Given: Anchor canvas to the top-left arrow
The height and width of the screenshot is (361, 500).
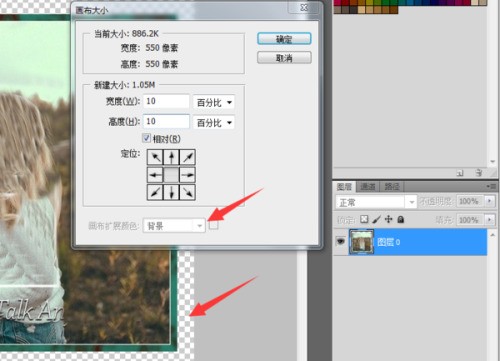Looking at the screenshot, I should pyautogui.click(x=155, y=157).
